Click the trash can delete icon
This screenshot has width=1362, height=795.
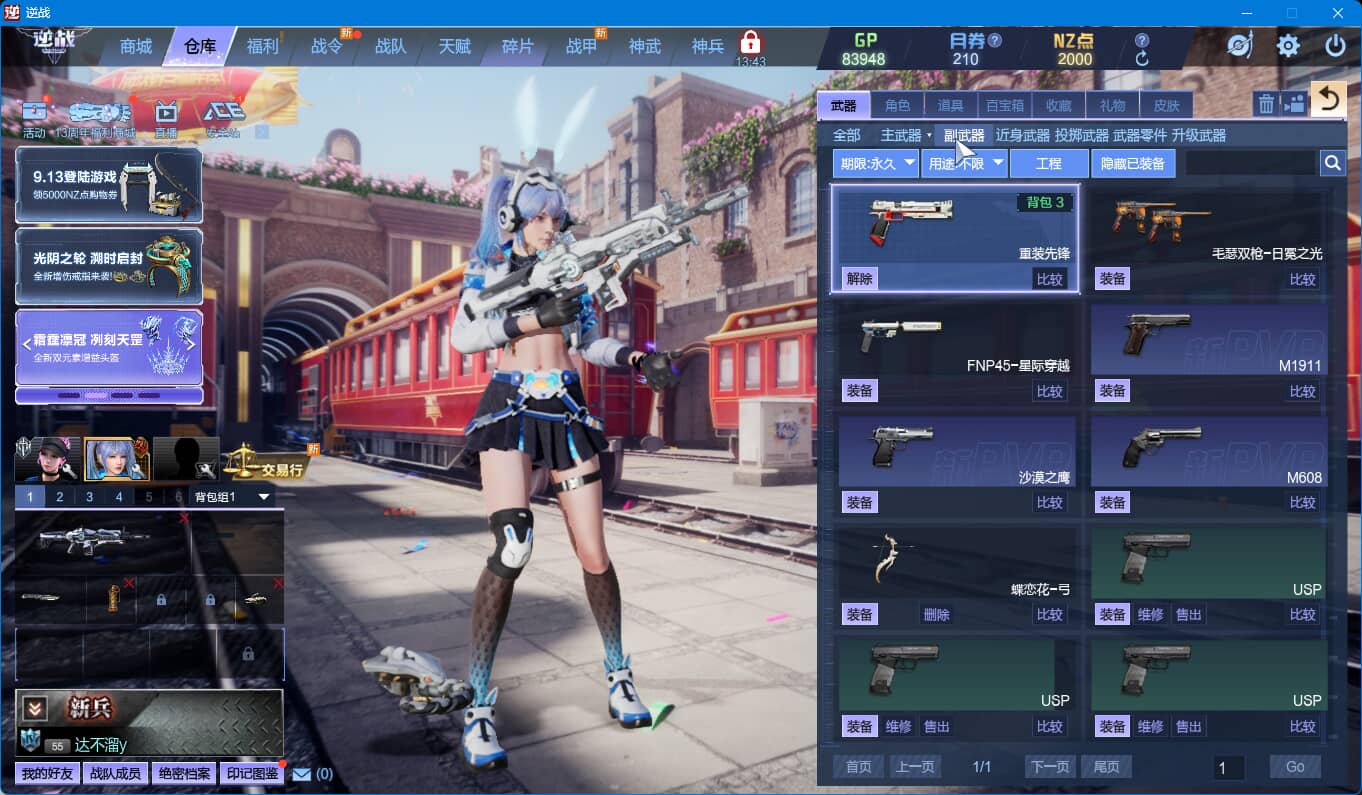coord(1266,103)
